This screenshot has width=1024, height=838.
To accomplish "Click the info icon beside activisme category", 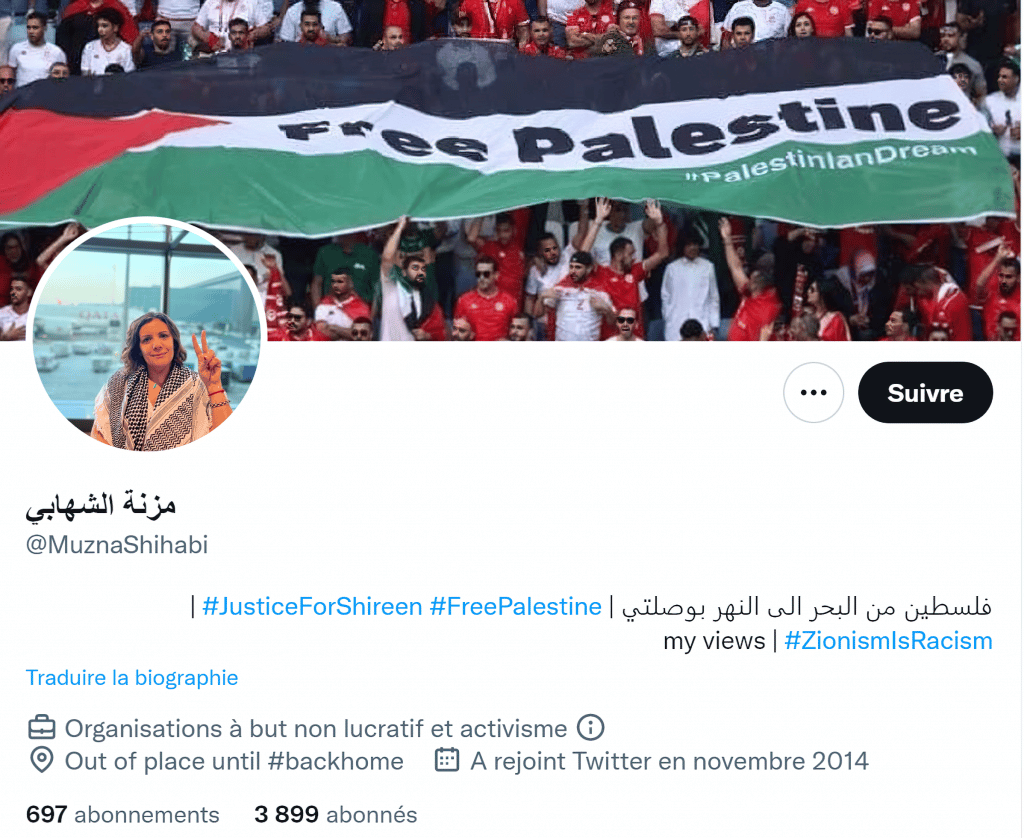I will [x=590, y=727].
